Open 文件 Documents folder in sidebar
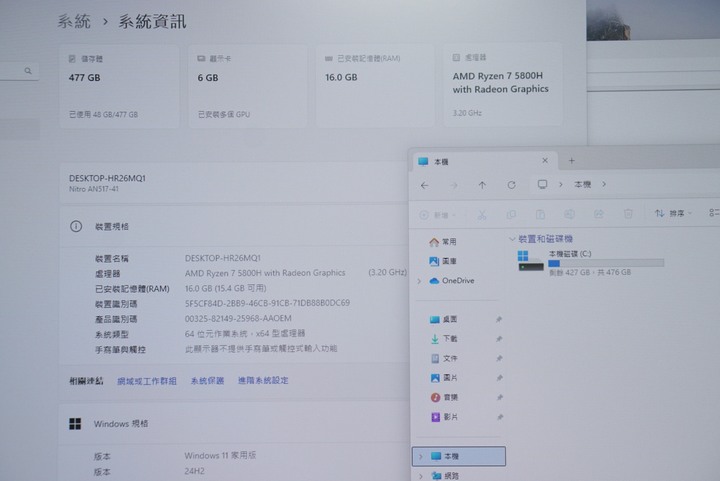Image resolution: width=720 pixels, height=481 pixels. (443, 358)
